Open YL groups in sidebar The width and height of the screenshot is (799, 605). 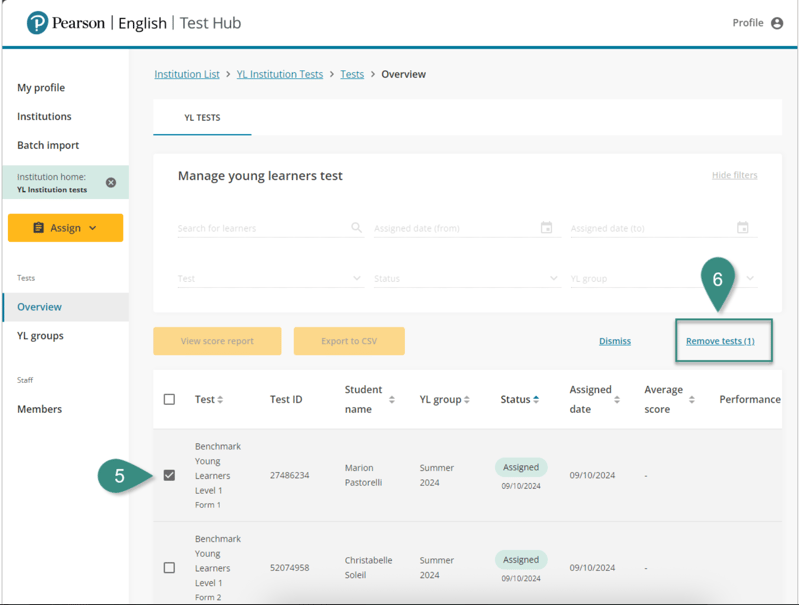pyautogui.click(x=40, y=336)
